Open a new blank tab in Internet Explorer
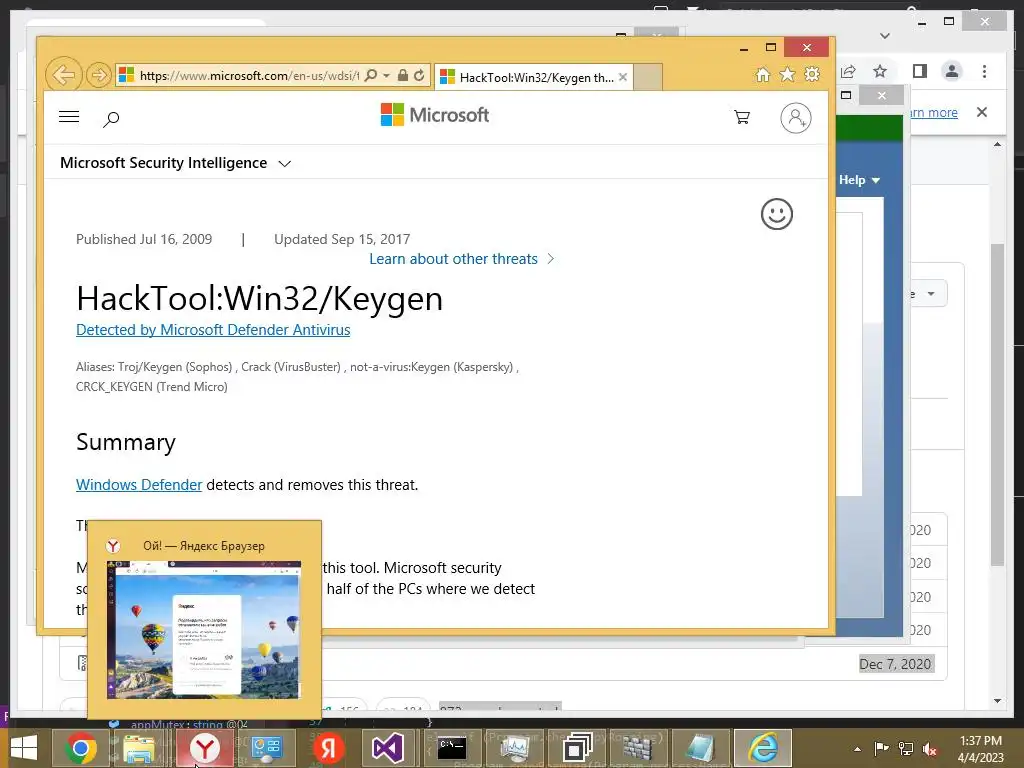The image size is (1024, 768). tap(648, 77)
